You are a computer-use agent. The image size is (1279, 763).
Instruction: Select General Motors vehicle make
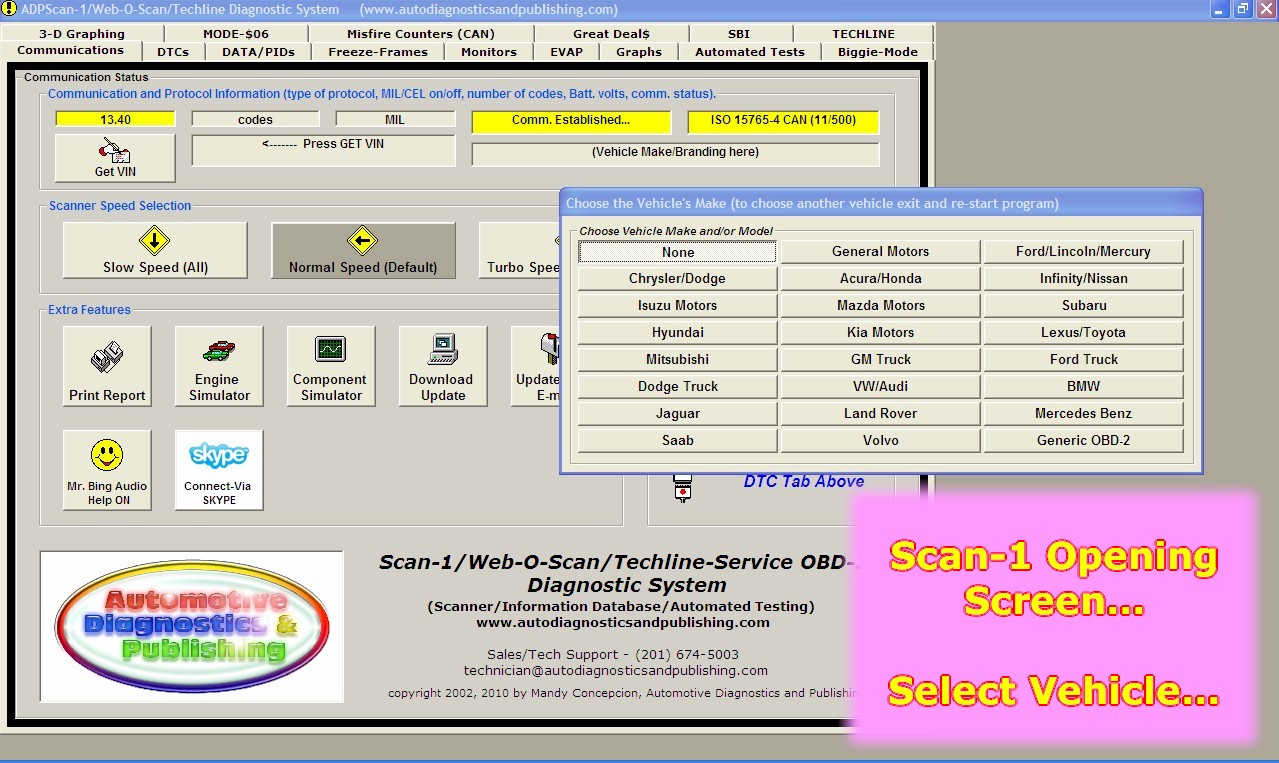881,252
